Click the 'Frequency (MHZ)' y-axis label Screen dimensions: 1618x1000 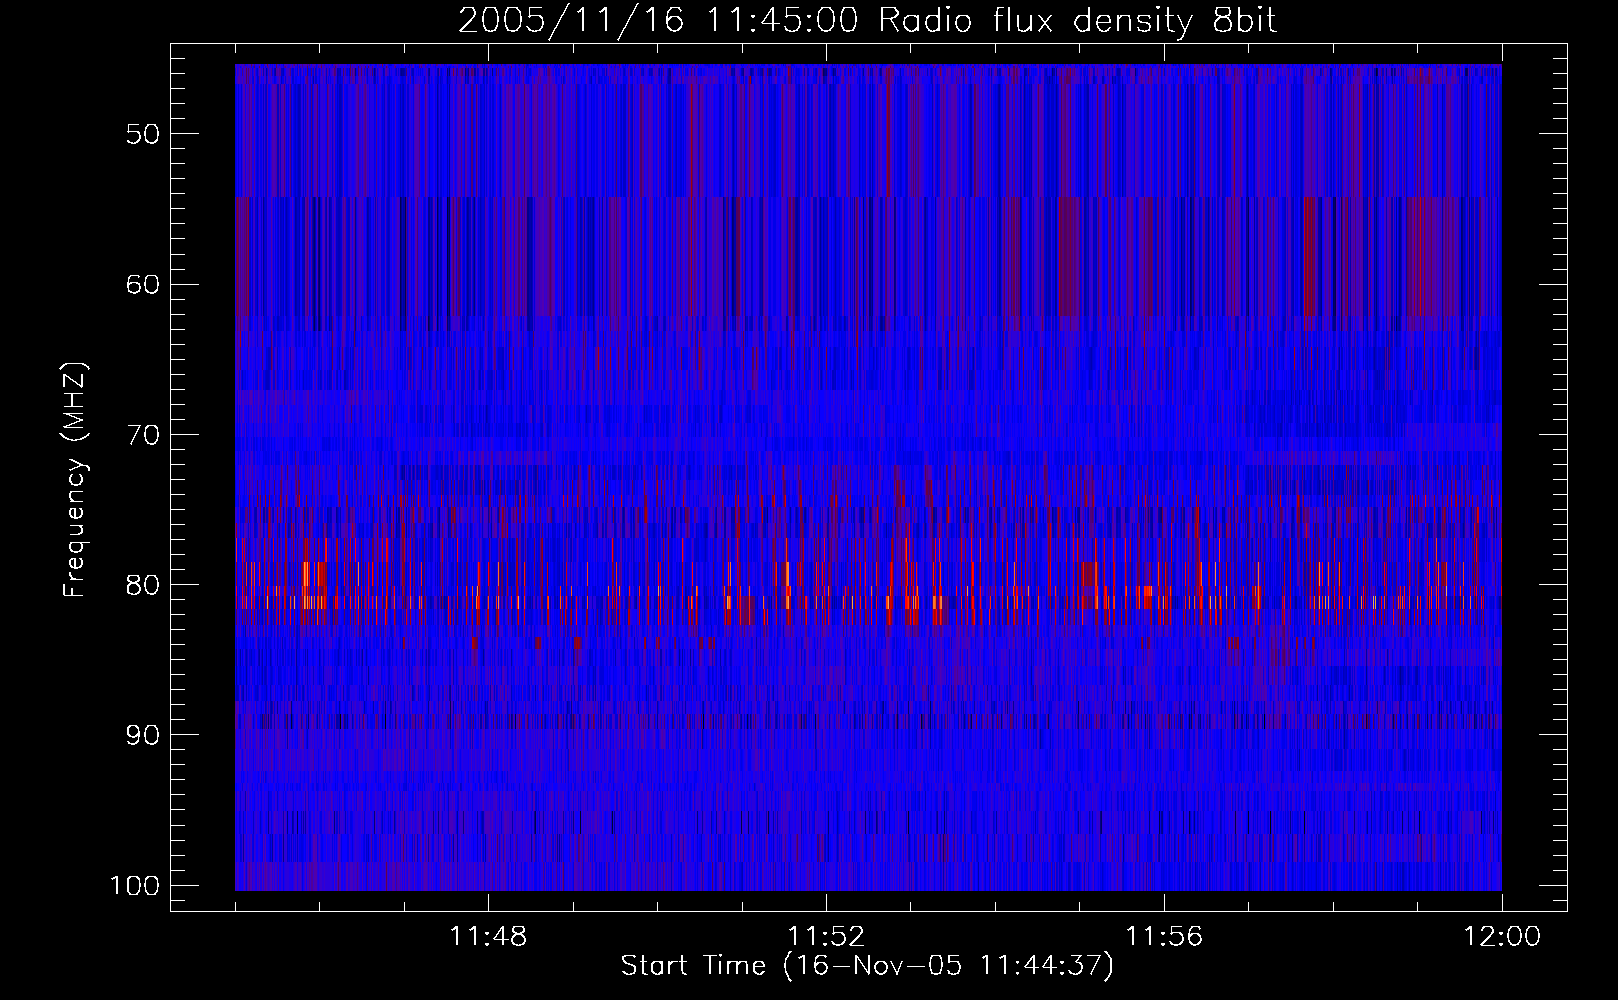pos(76,480)
